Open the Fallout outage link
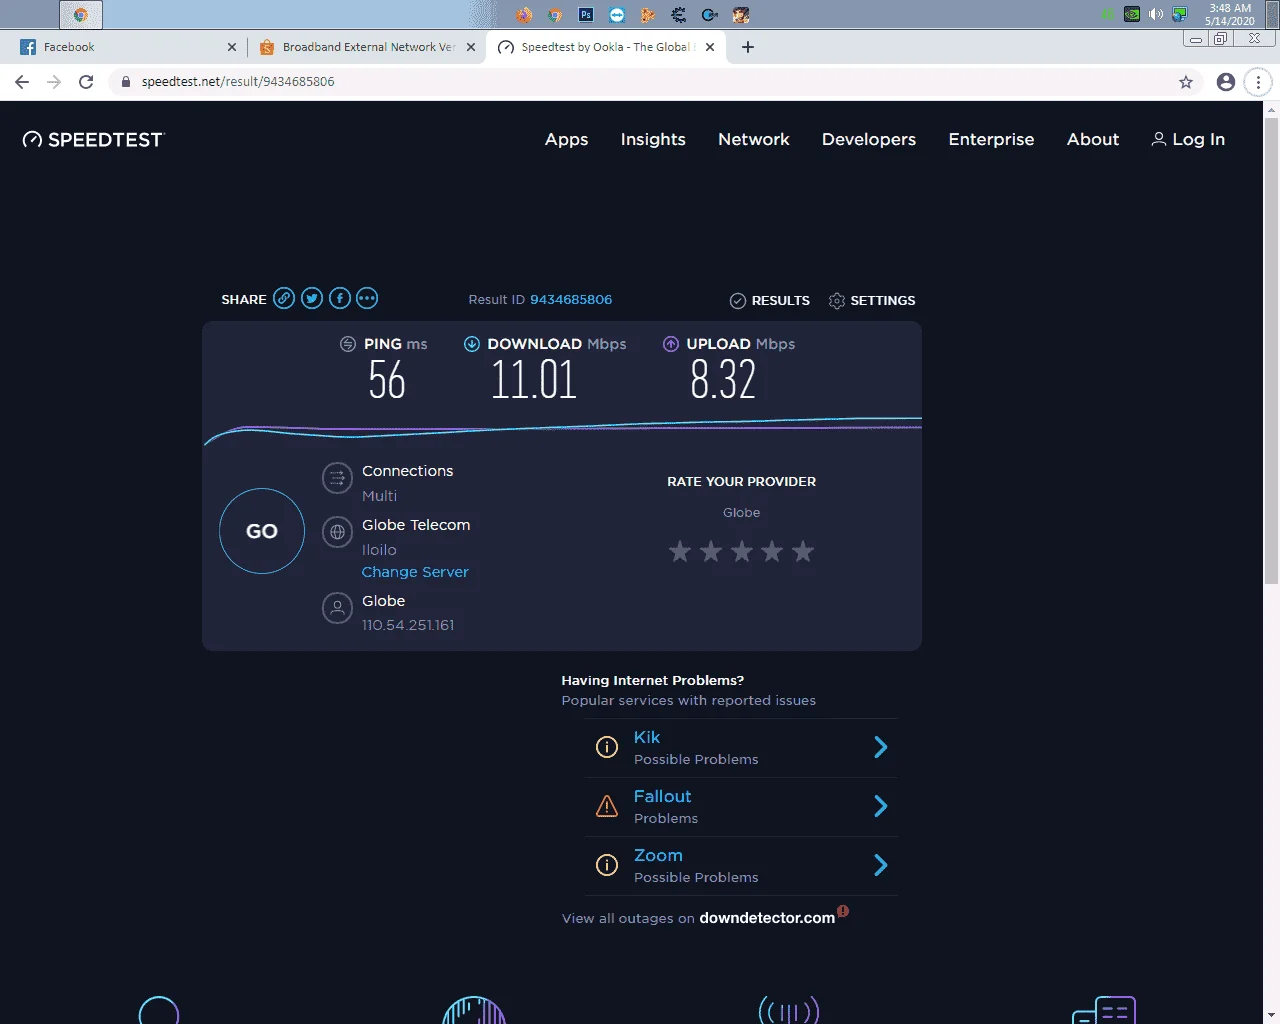This screenshot has height=1024, width=1280. [662, 796]
